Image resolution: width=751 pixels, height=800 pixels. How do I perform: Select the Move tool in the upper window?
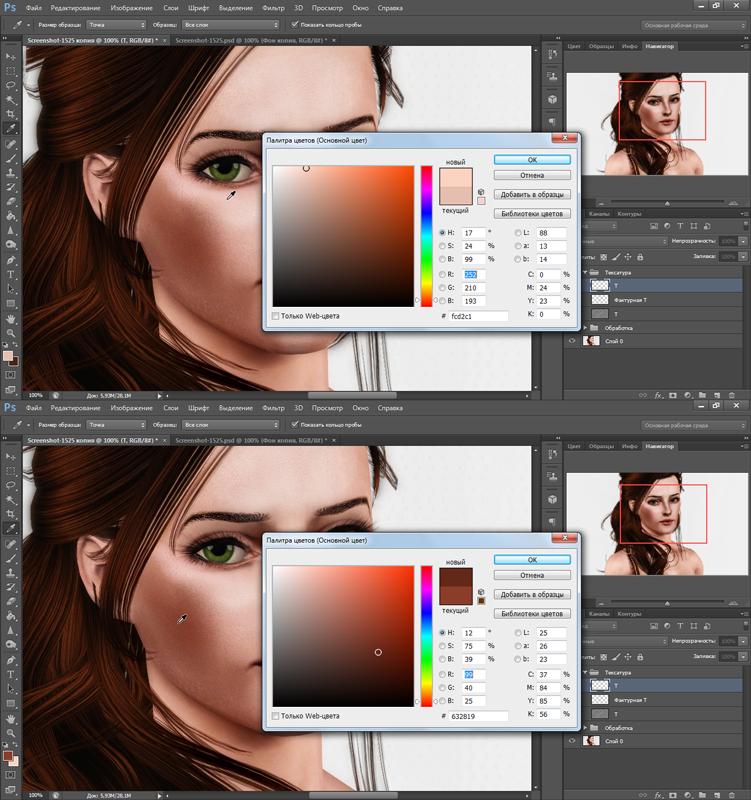11,56
